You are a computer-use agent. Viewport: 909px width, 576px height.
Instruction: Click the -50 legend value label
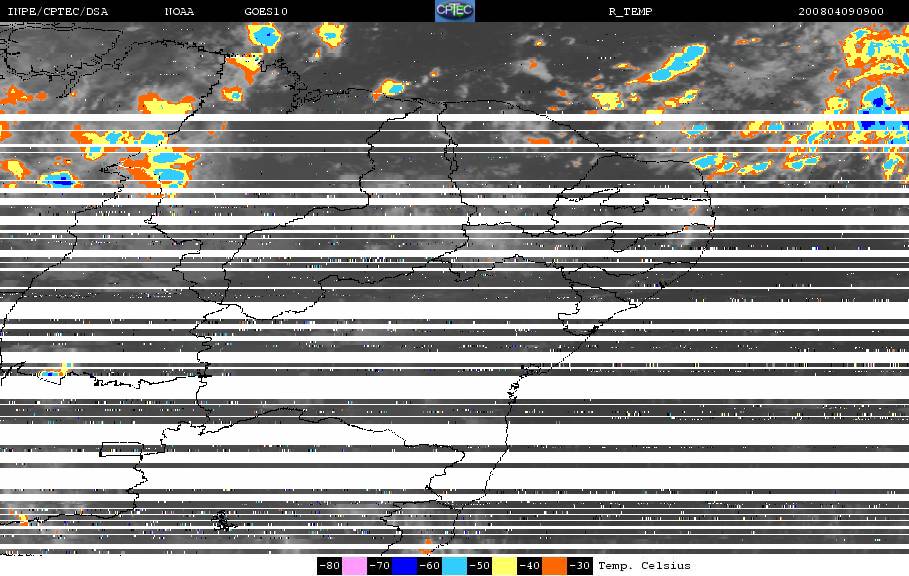[x=479, y=566]
